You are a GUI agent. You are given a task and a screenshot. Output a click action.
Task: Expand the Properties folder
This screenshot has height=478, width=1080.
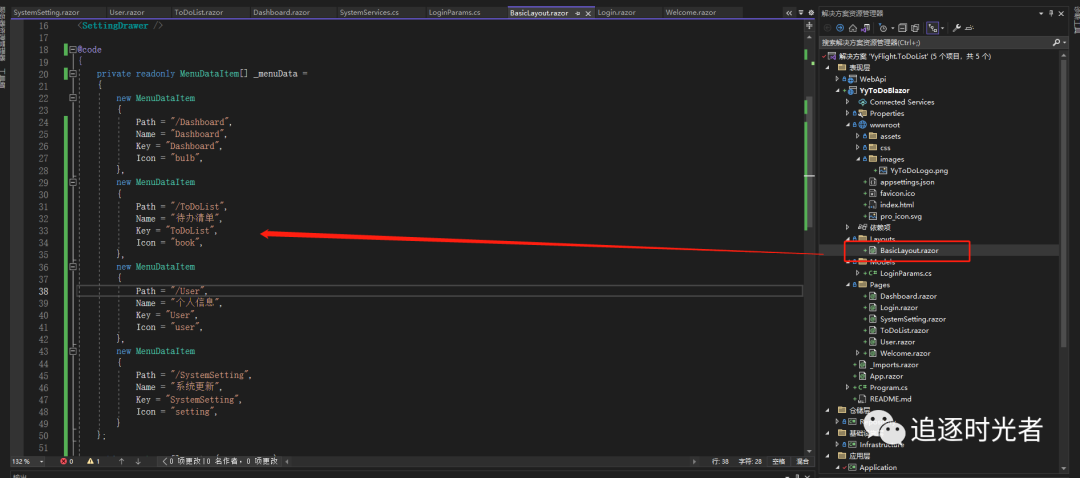848,113
